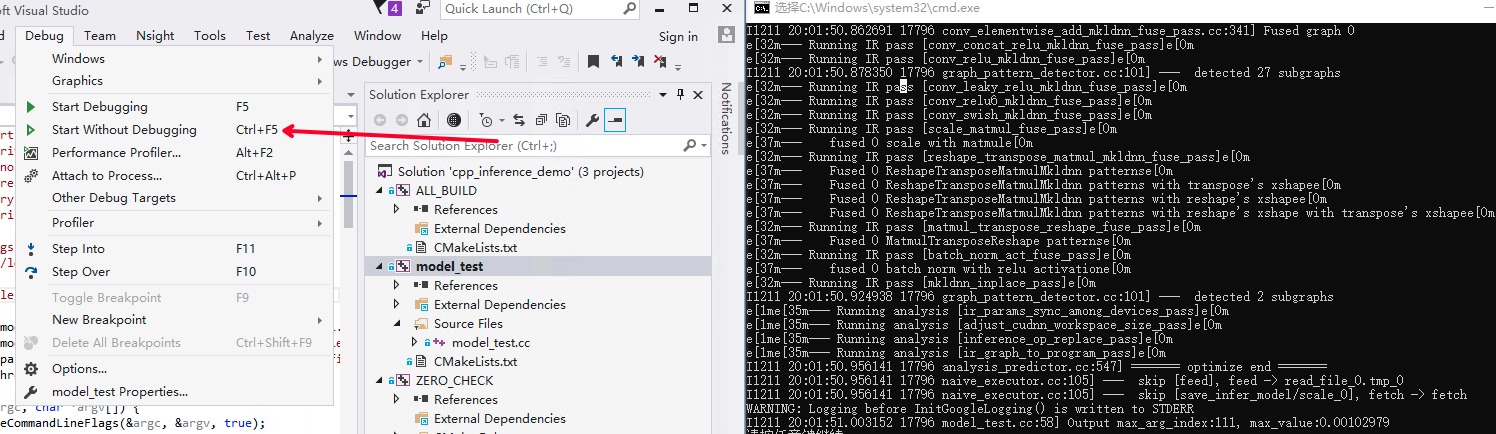Open New Breakpoint submenu
1496x434 pixels.
coord(175,320)
